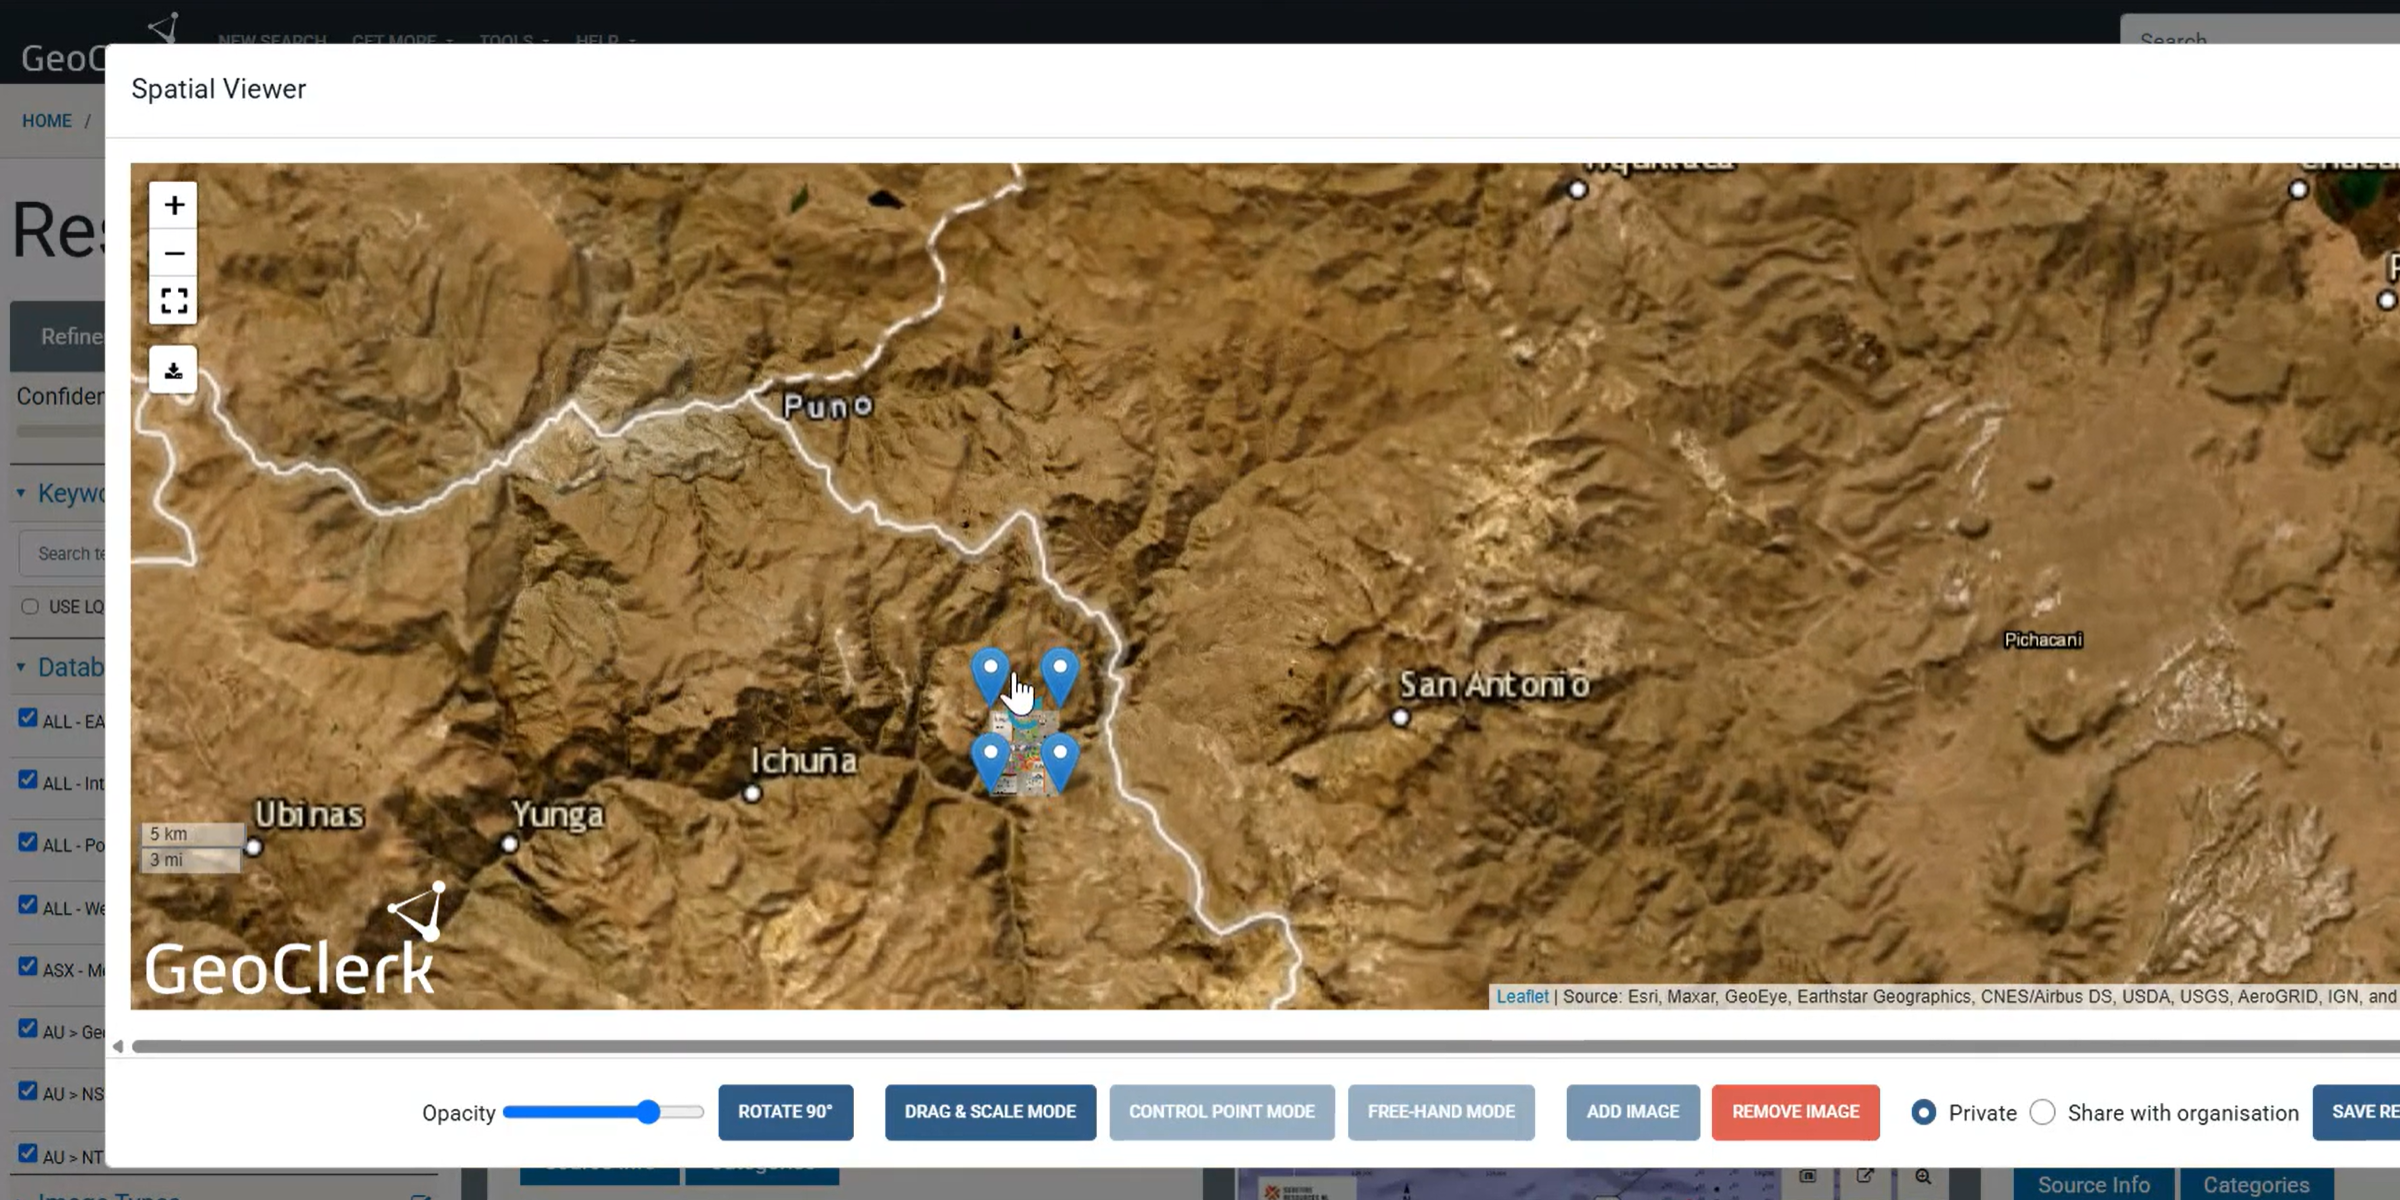Click the overlaid map image thumbnail
The width and height of the screenshot is (2400, 1200).
pos(1025,752)
